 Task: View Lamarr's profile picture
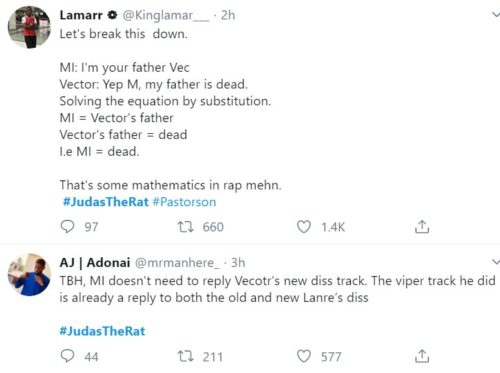[29, 27]
